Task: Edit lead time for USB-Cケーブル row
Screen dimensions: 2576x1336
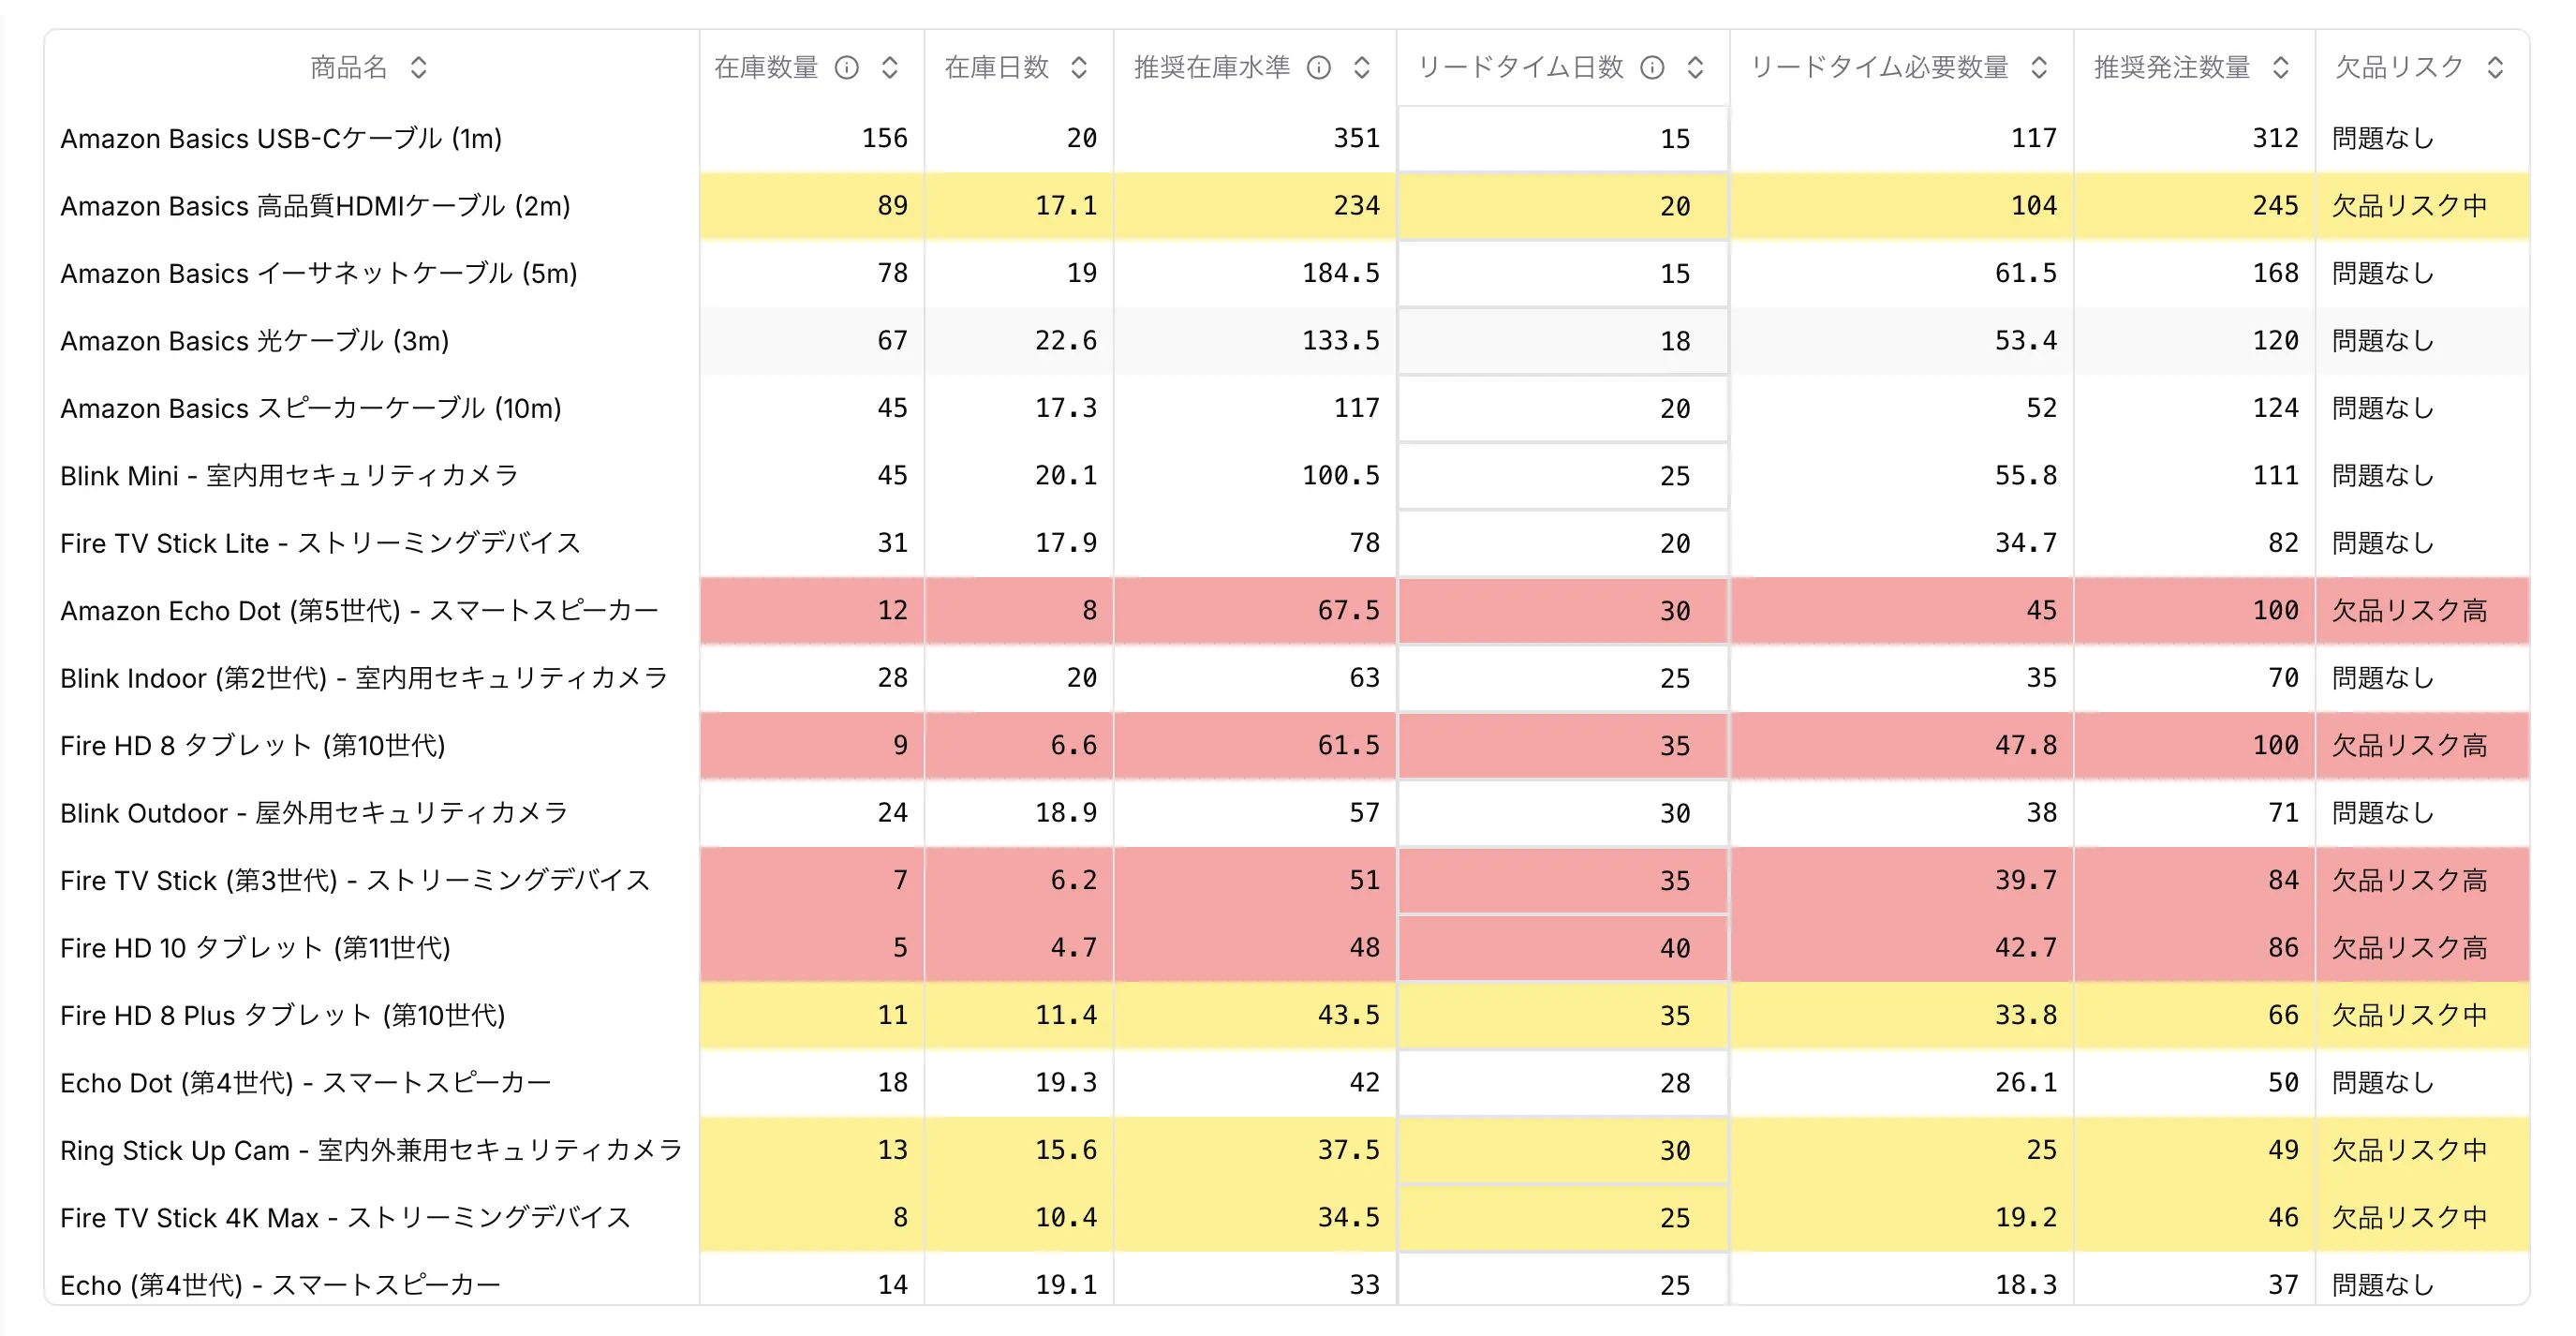Action: click(x=1562, y=138)
